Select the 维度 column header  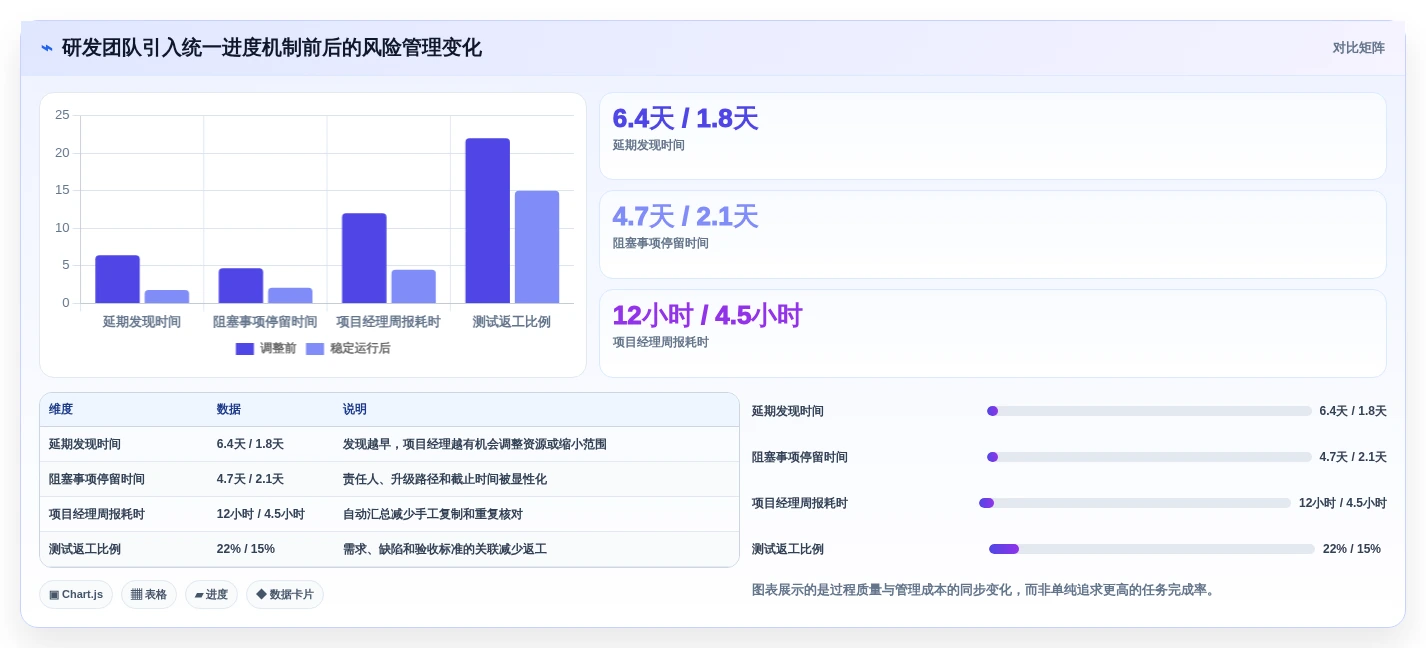point(61,409)
